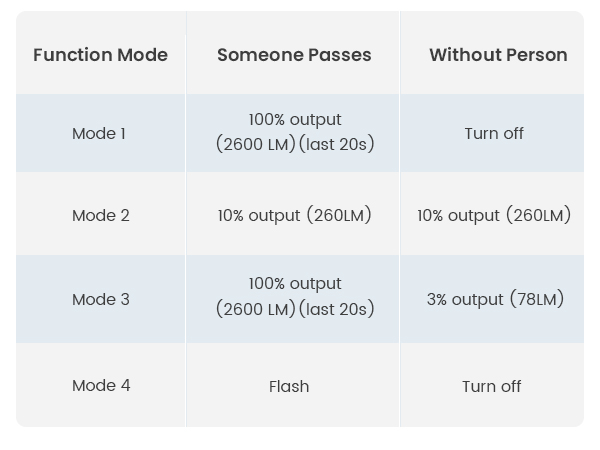This screenshot has width=600, height=450.
Task: Select "100% output" text in Mode 3 row
Action: coord(295,284)
